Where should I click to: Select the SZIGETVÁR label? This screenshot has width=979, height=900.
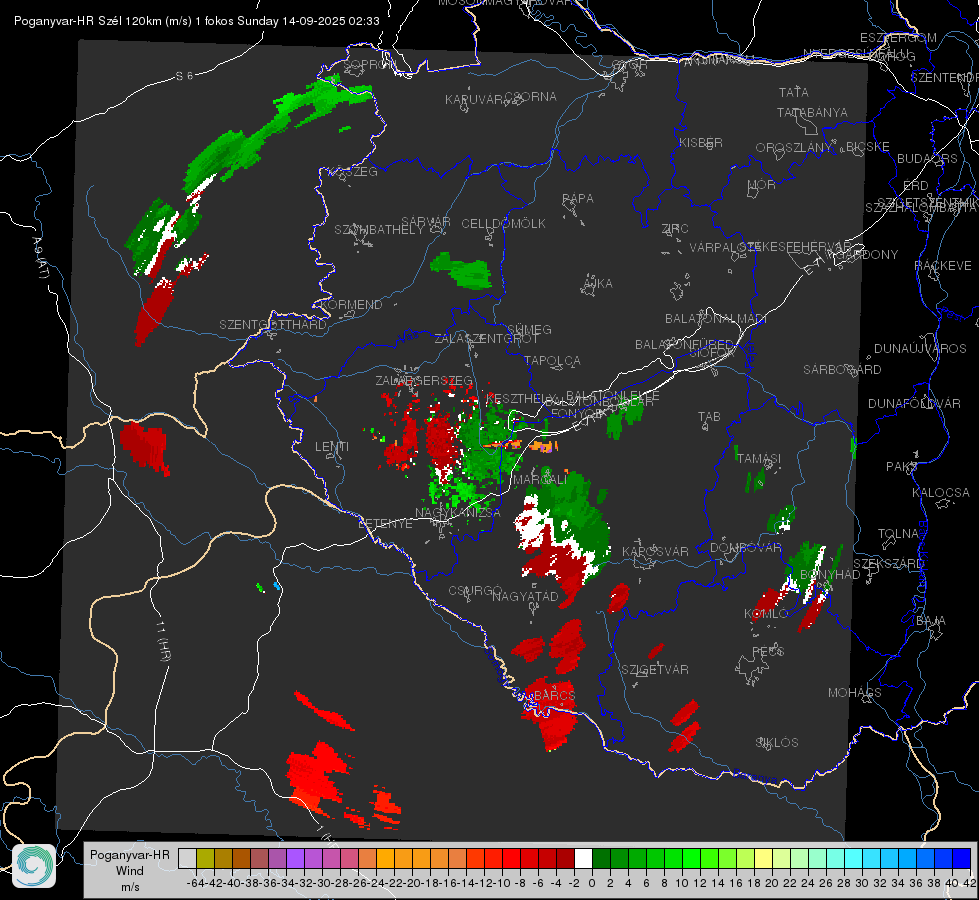(654, 670)
